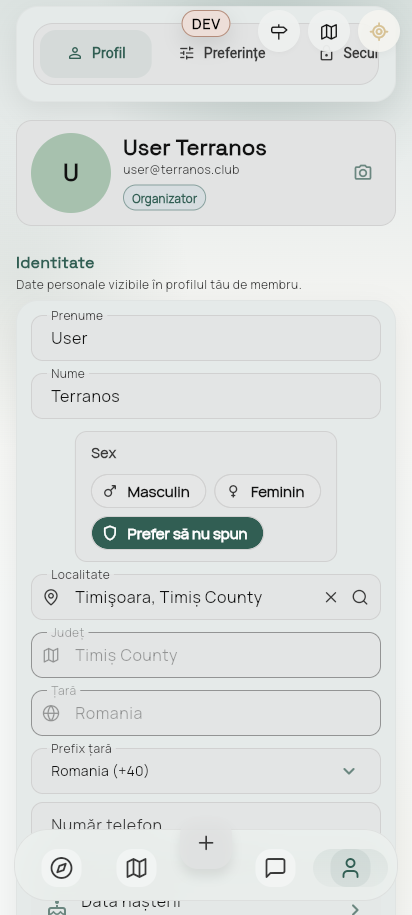This screenshot has height=915, width=412.
Task: Focus the Prenume input field
Action: (206, 338)
